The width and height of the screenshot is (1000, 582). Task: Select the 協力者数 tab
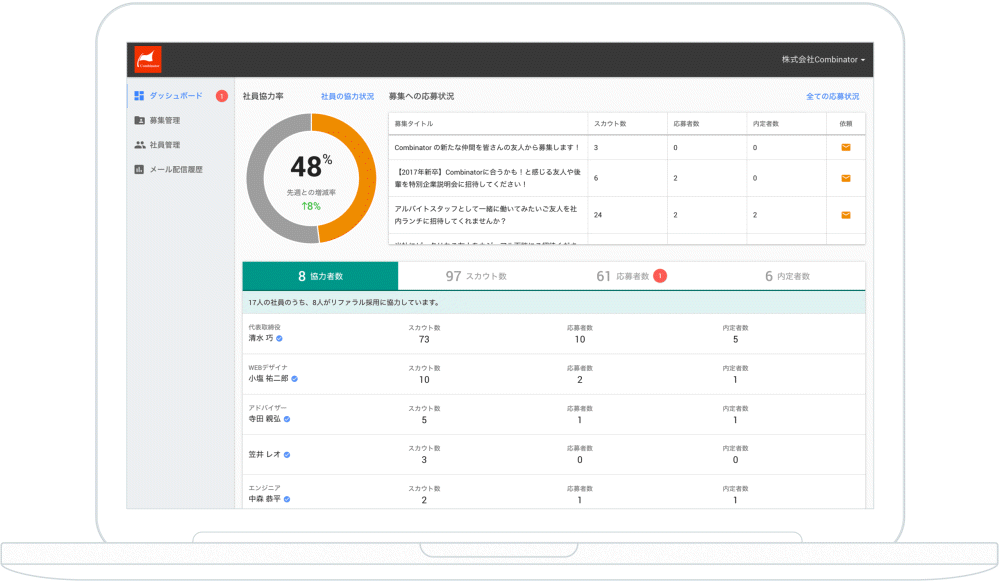320,276
